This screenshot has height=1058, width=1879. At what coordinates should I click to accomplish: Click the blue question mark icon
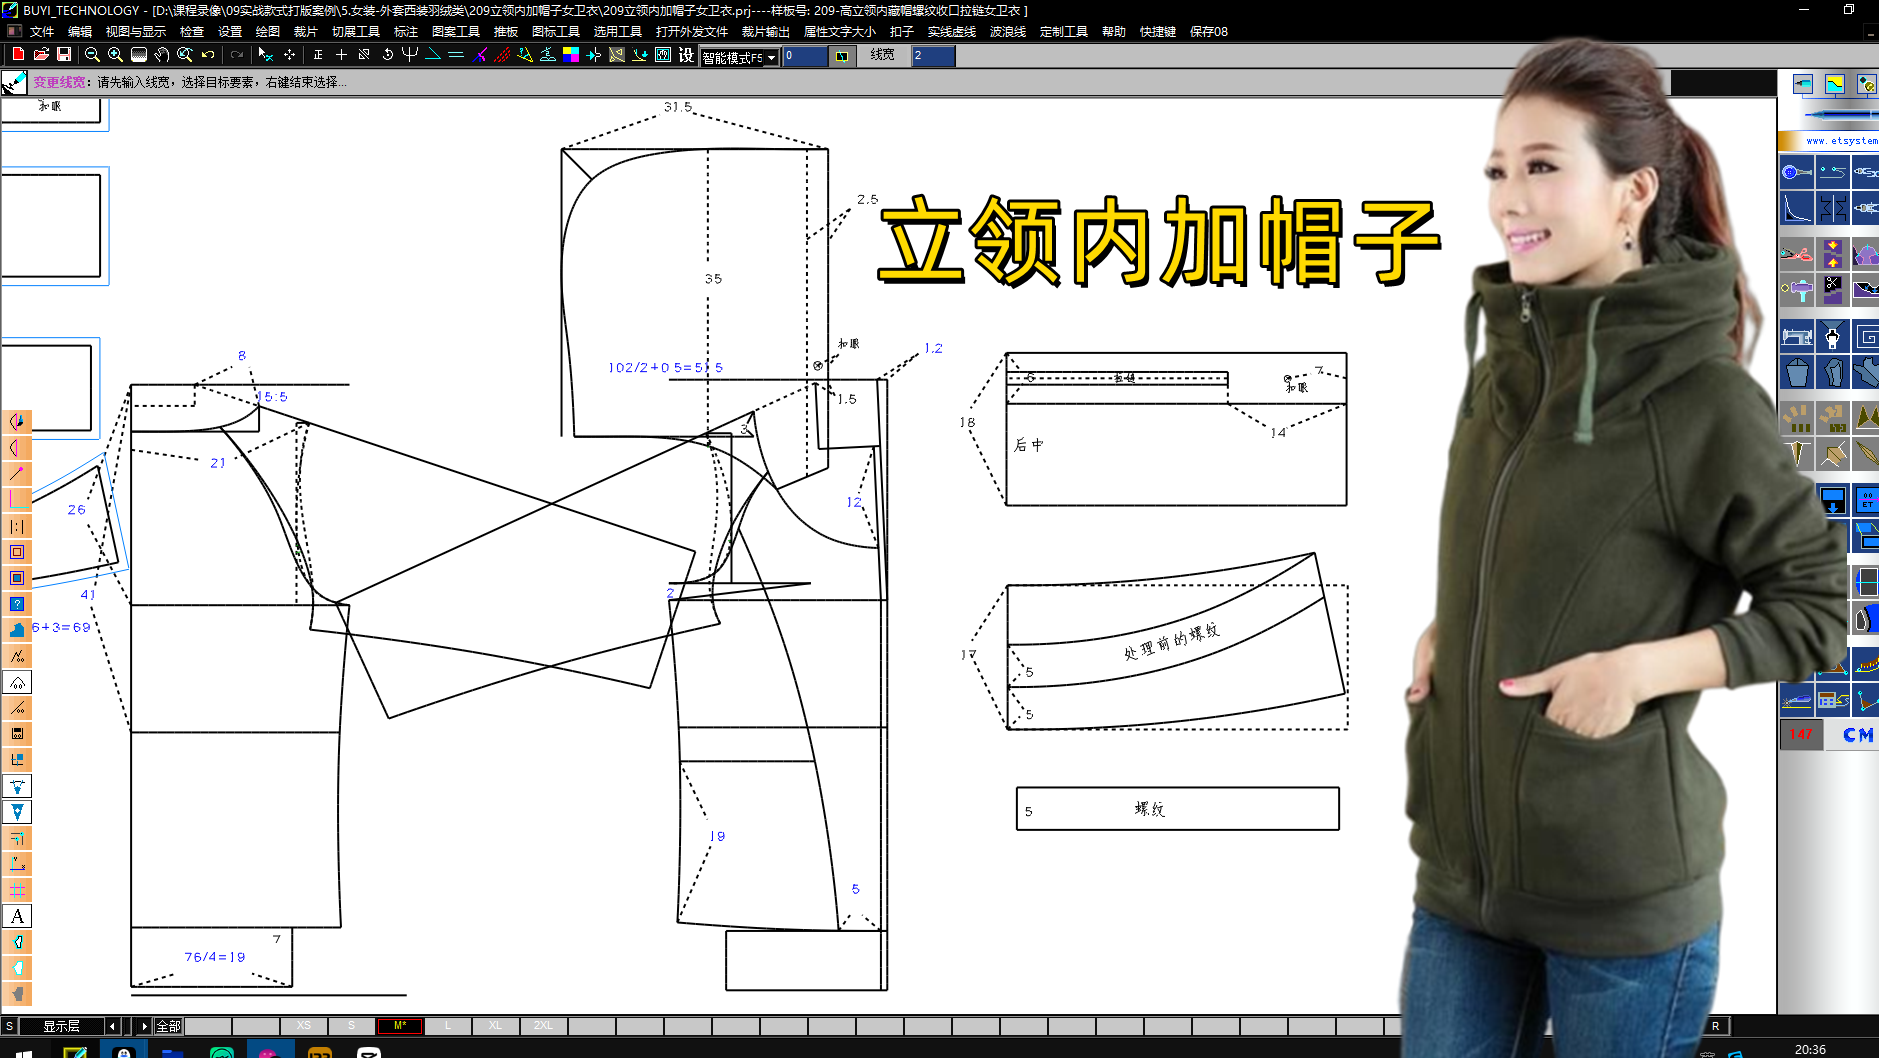coord(17,604)
